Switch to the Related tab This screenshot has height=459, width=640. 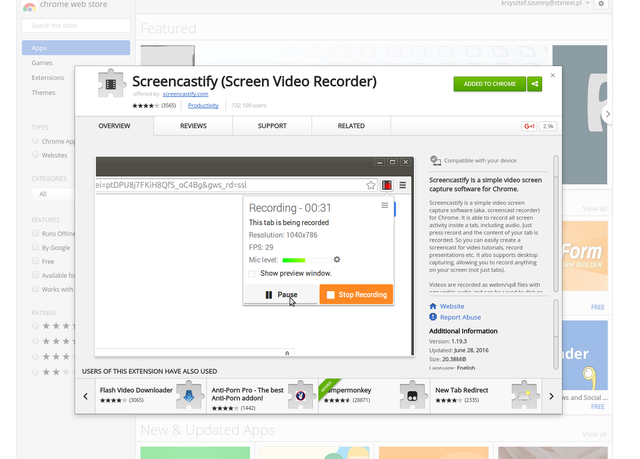click(351, 126)
